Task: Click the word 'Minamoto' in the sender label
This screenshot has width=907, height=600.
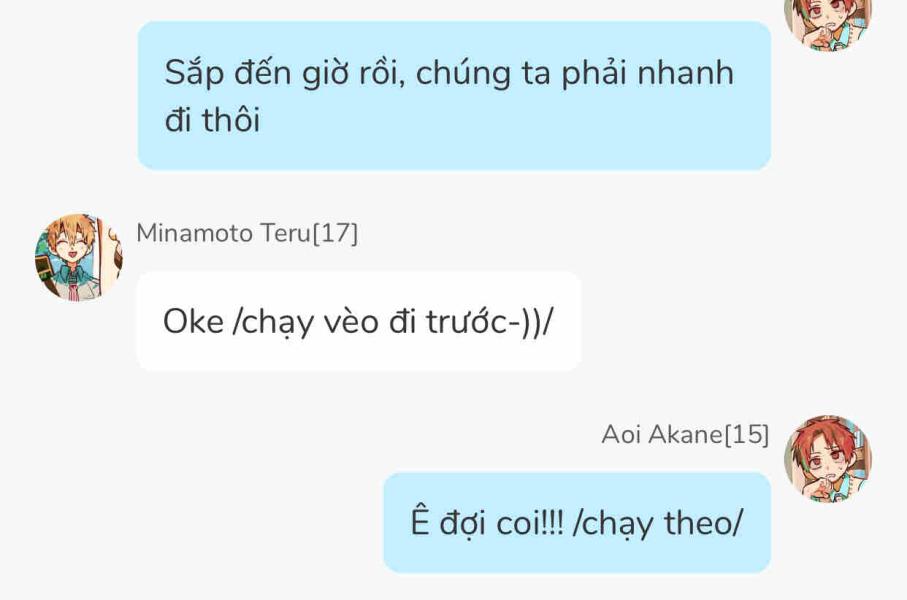Action: (x=194, y=233)
